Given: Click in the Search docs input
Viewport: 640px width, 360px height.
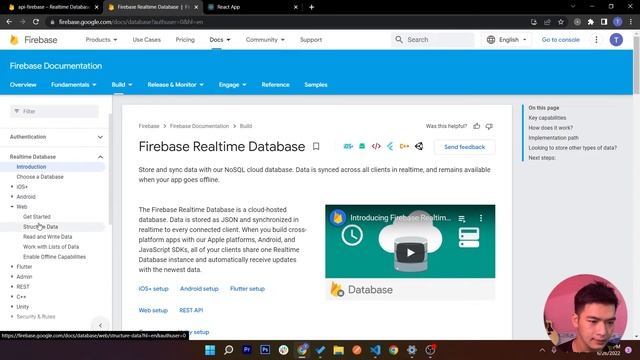Looking at the screenshot, I should click(433, 40).
